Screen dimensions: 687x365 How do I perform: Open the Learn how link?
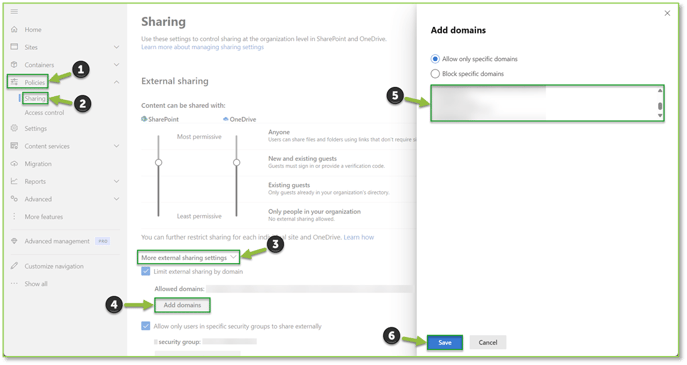pos(359,237)
